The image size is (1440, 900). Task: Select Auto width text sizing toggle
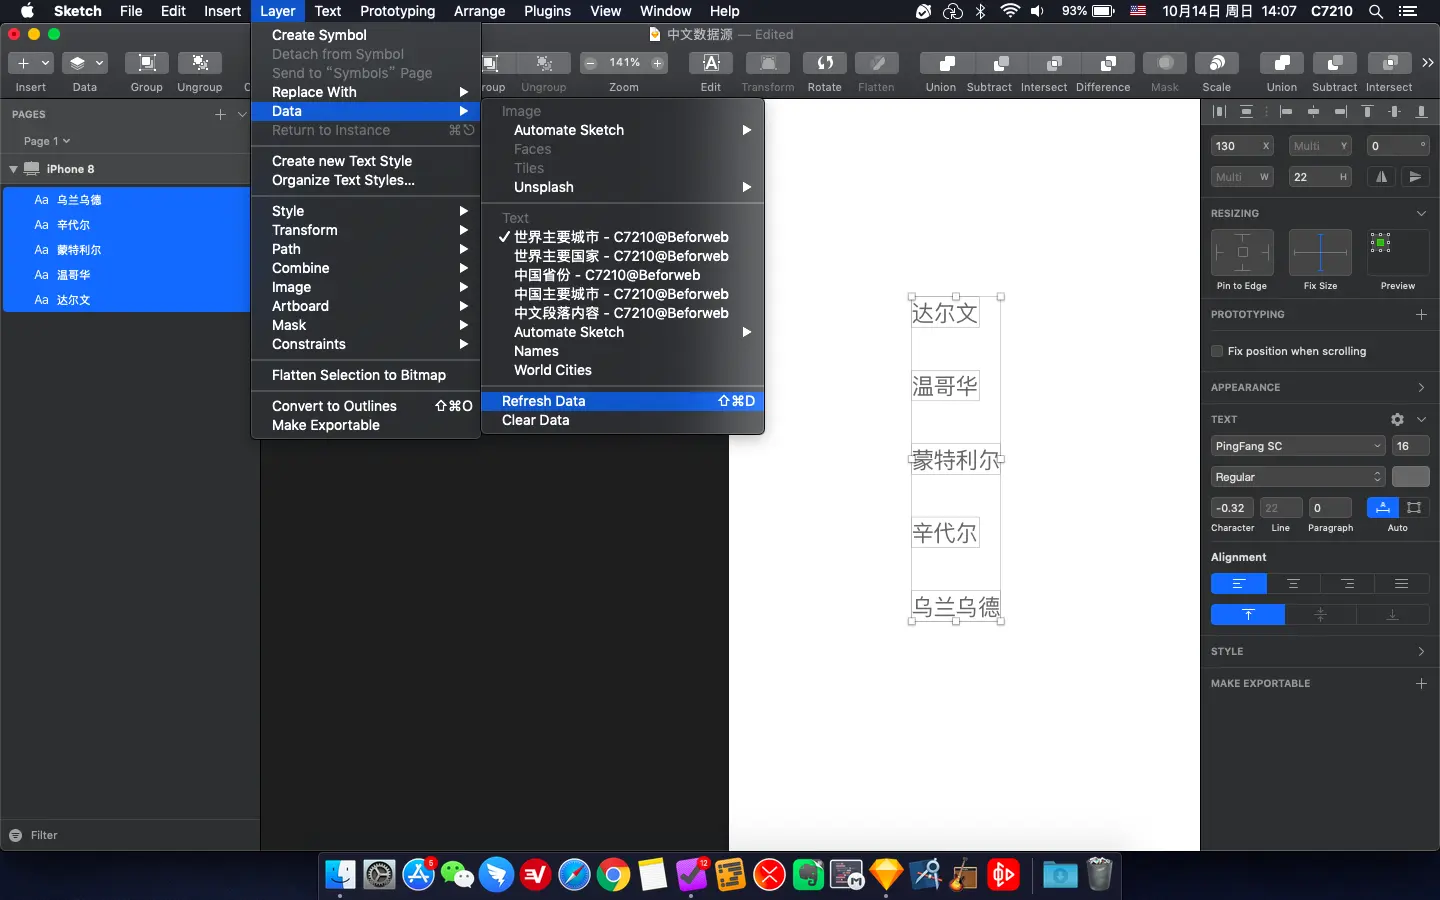click(1383, 508)
